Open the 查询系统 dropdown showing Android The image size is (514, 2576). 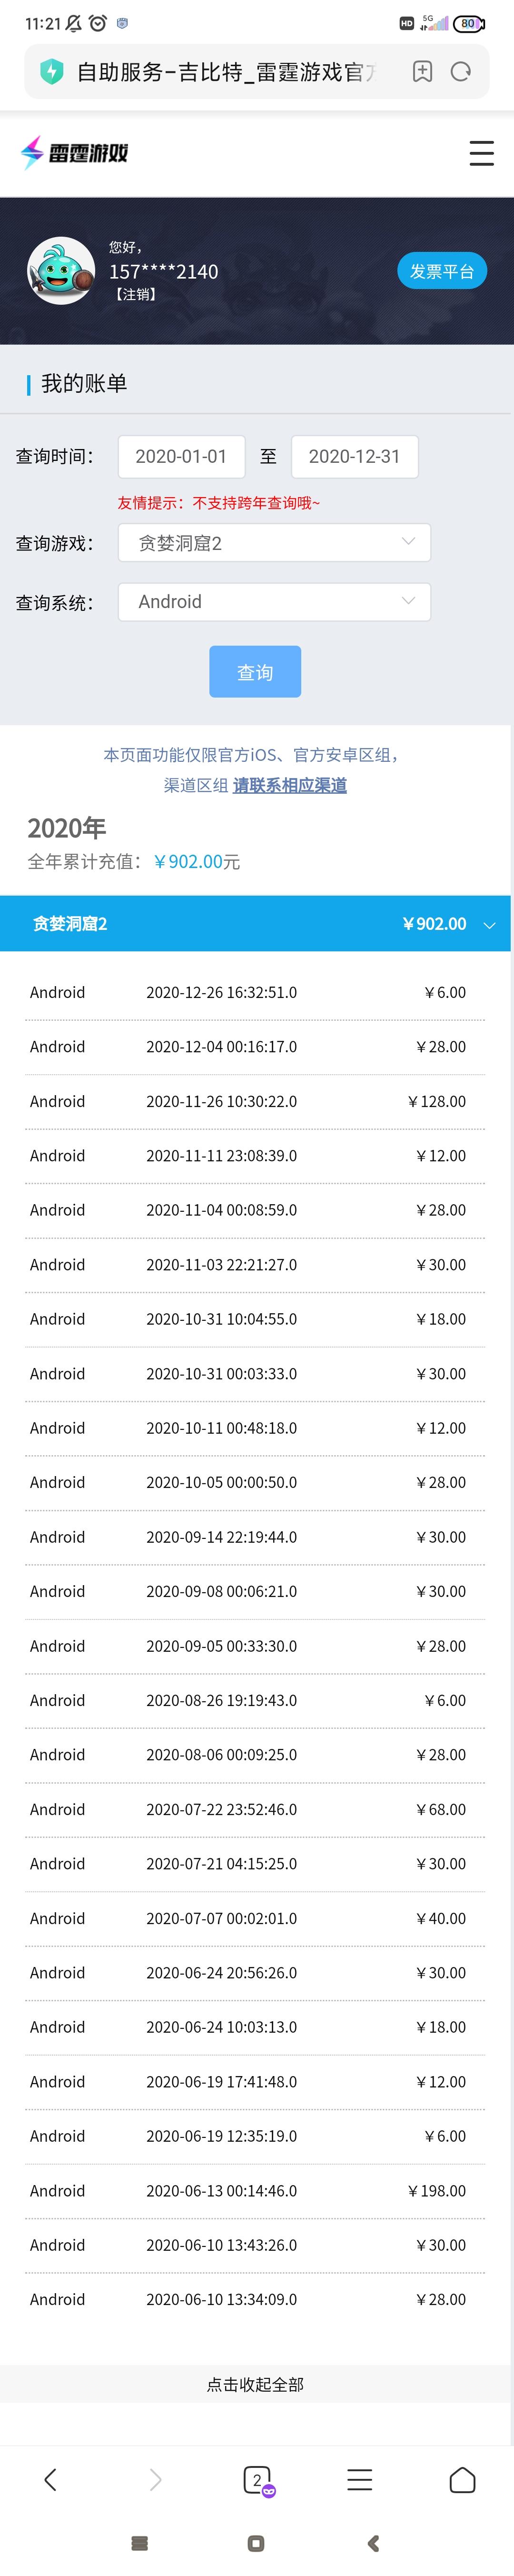(274, 602)
